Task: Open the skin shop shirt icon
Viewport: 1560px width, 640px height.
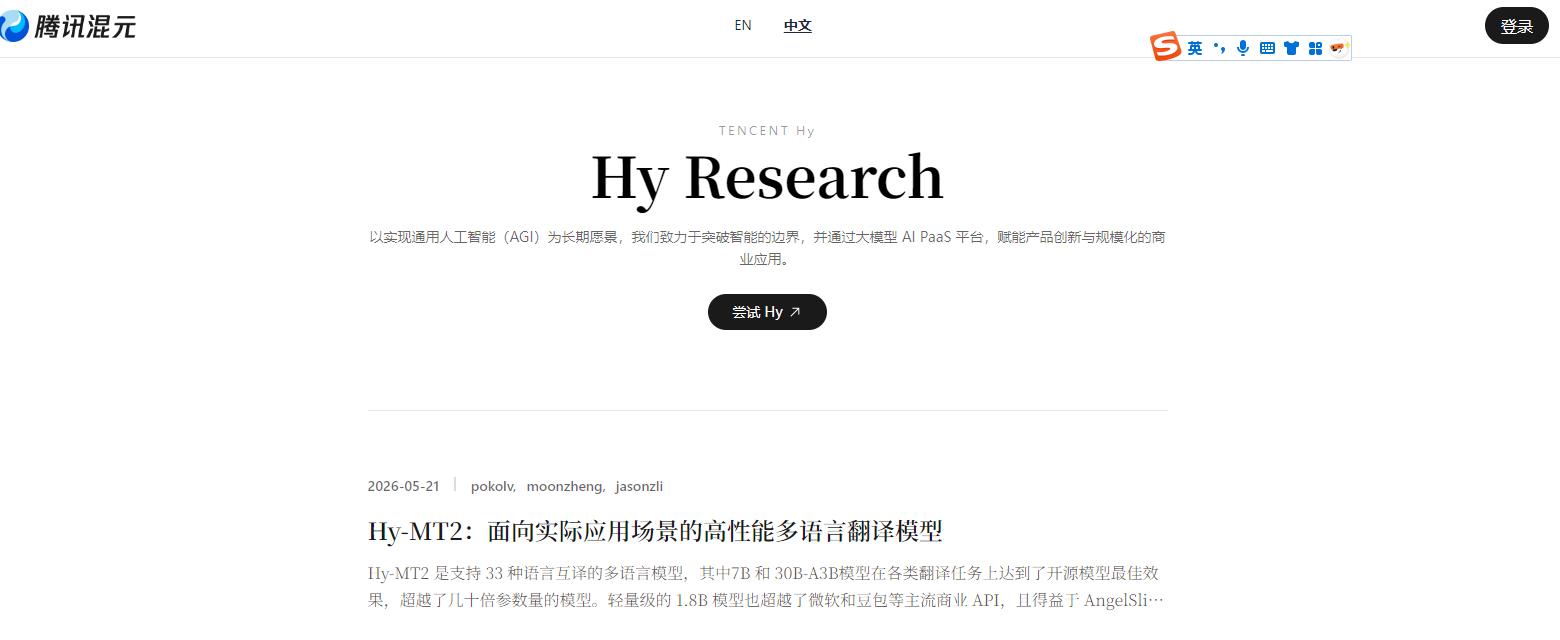Action: [x=1291, y=48]
